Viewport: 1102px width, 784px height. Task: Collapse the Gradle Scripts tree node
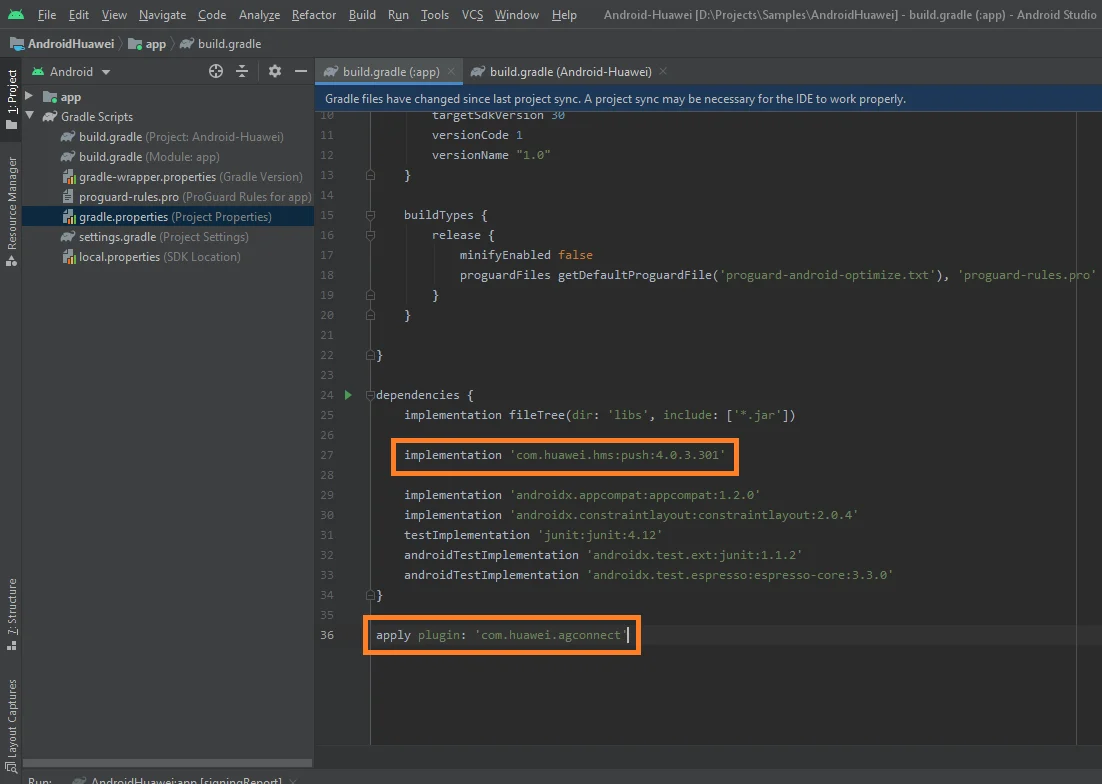[29, 117]
